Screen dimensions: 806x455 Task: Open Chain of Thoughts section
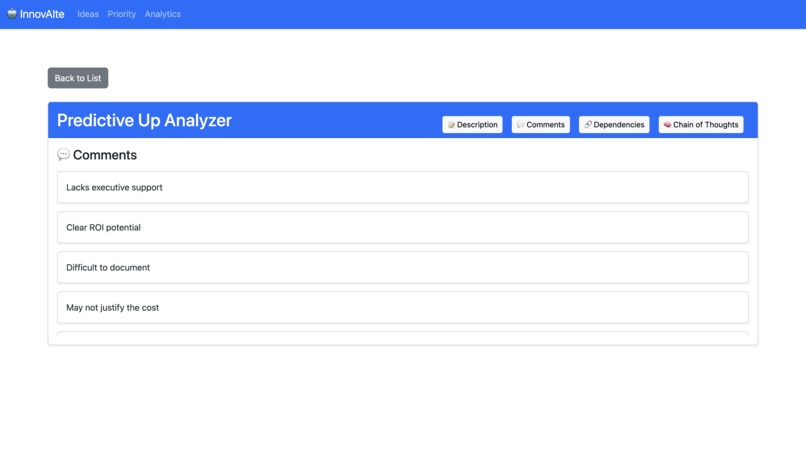click(701, 124)
